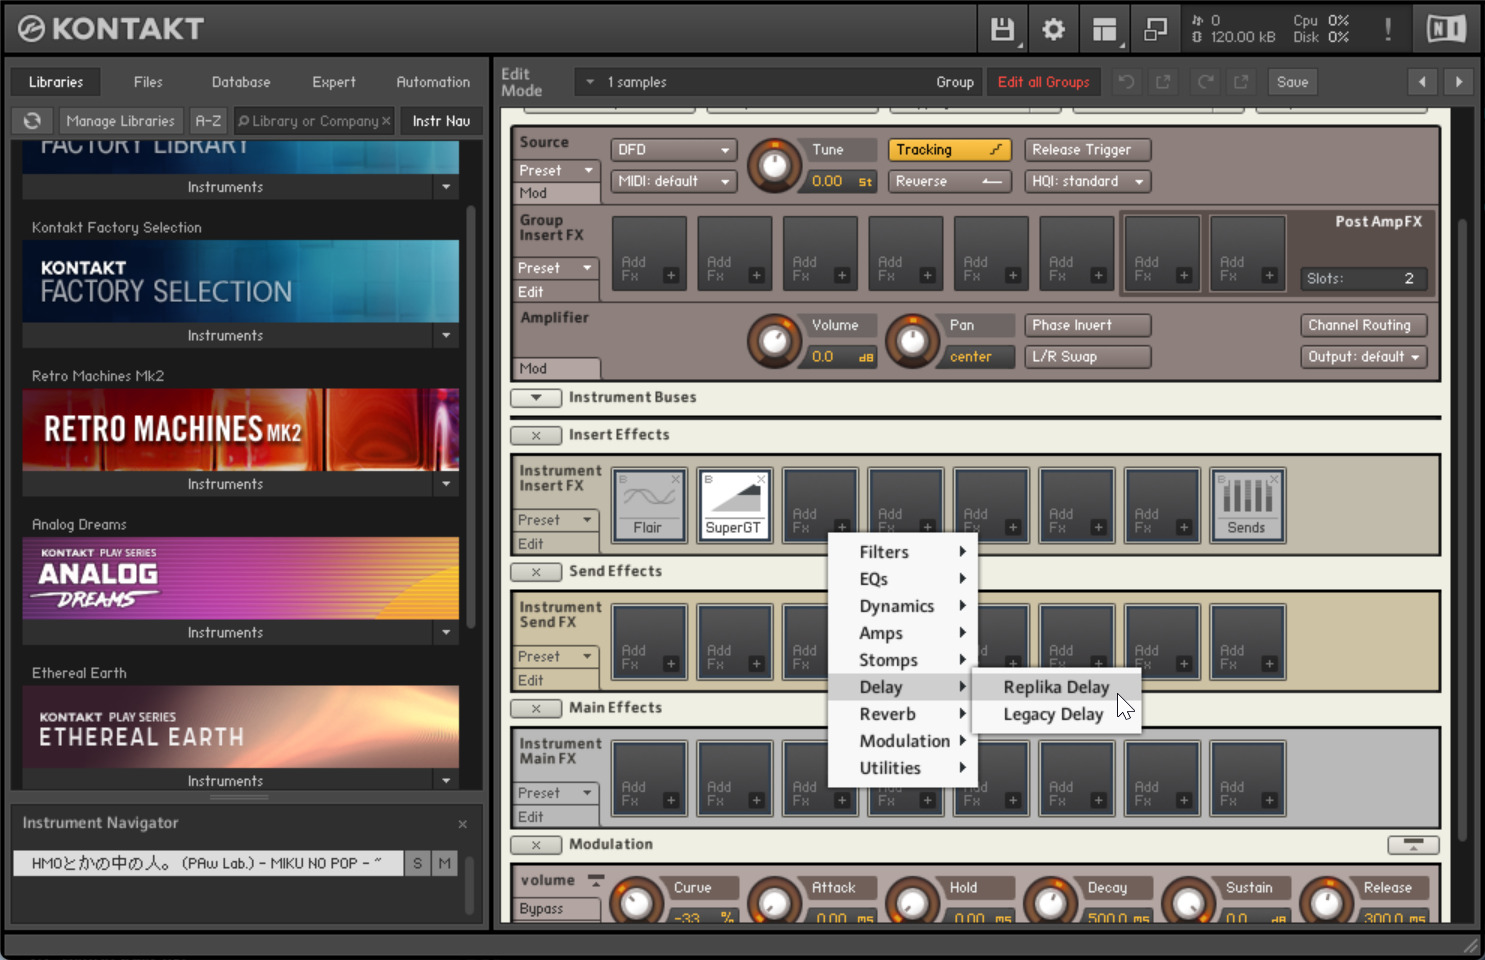This screenshot has height=960, width=1485.
Task: Close the Instrument Navigator panel
Action: (462, 824)
